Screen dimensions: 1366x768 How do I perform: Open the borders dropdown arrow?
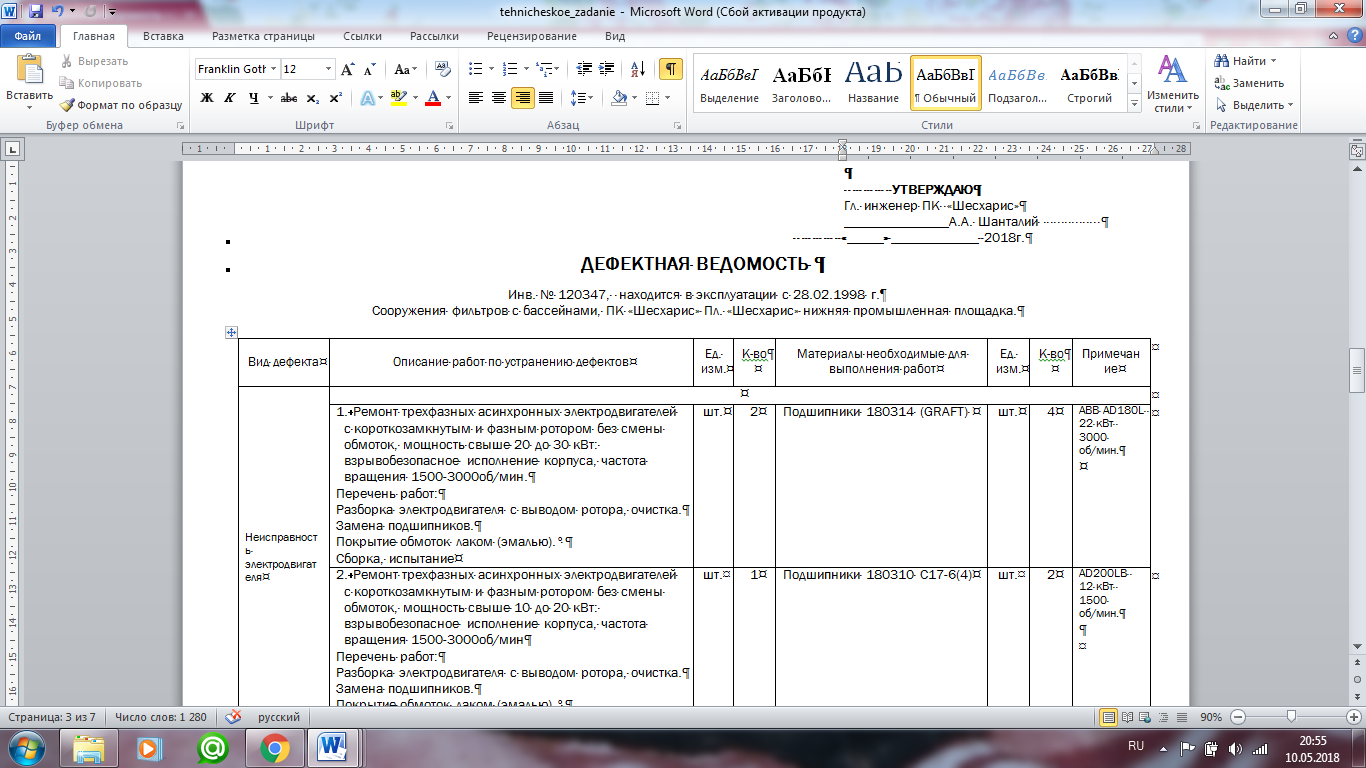(668, 98)
